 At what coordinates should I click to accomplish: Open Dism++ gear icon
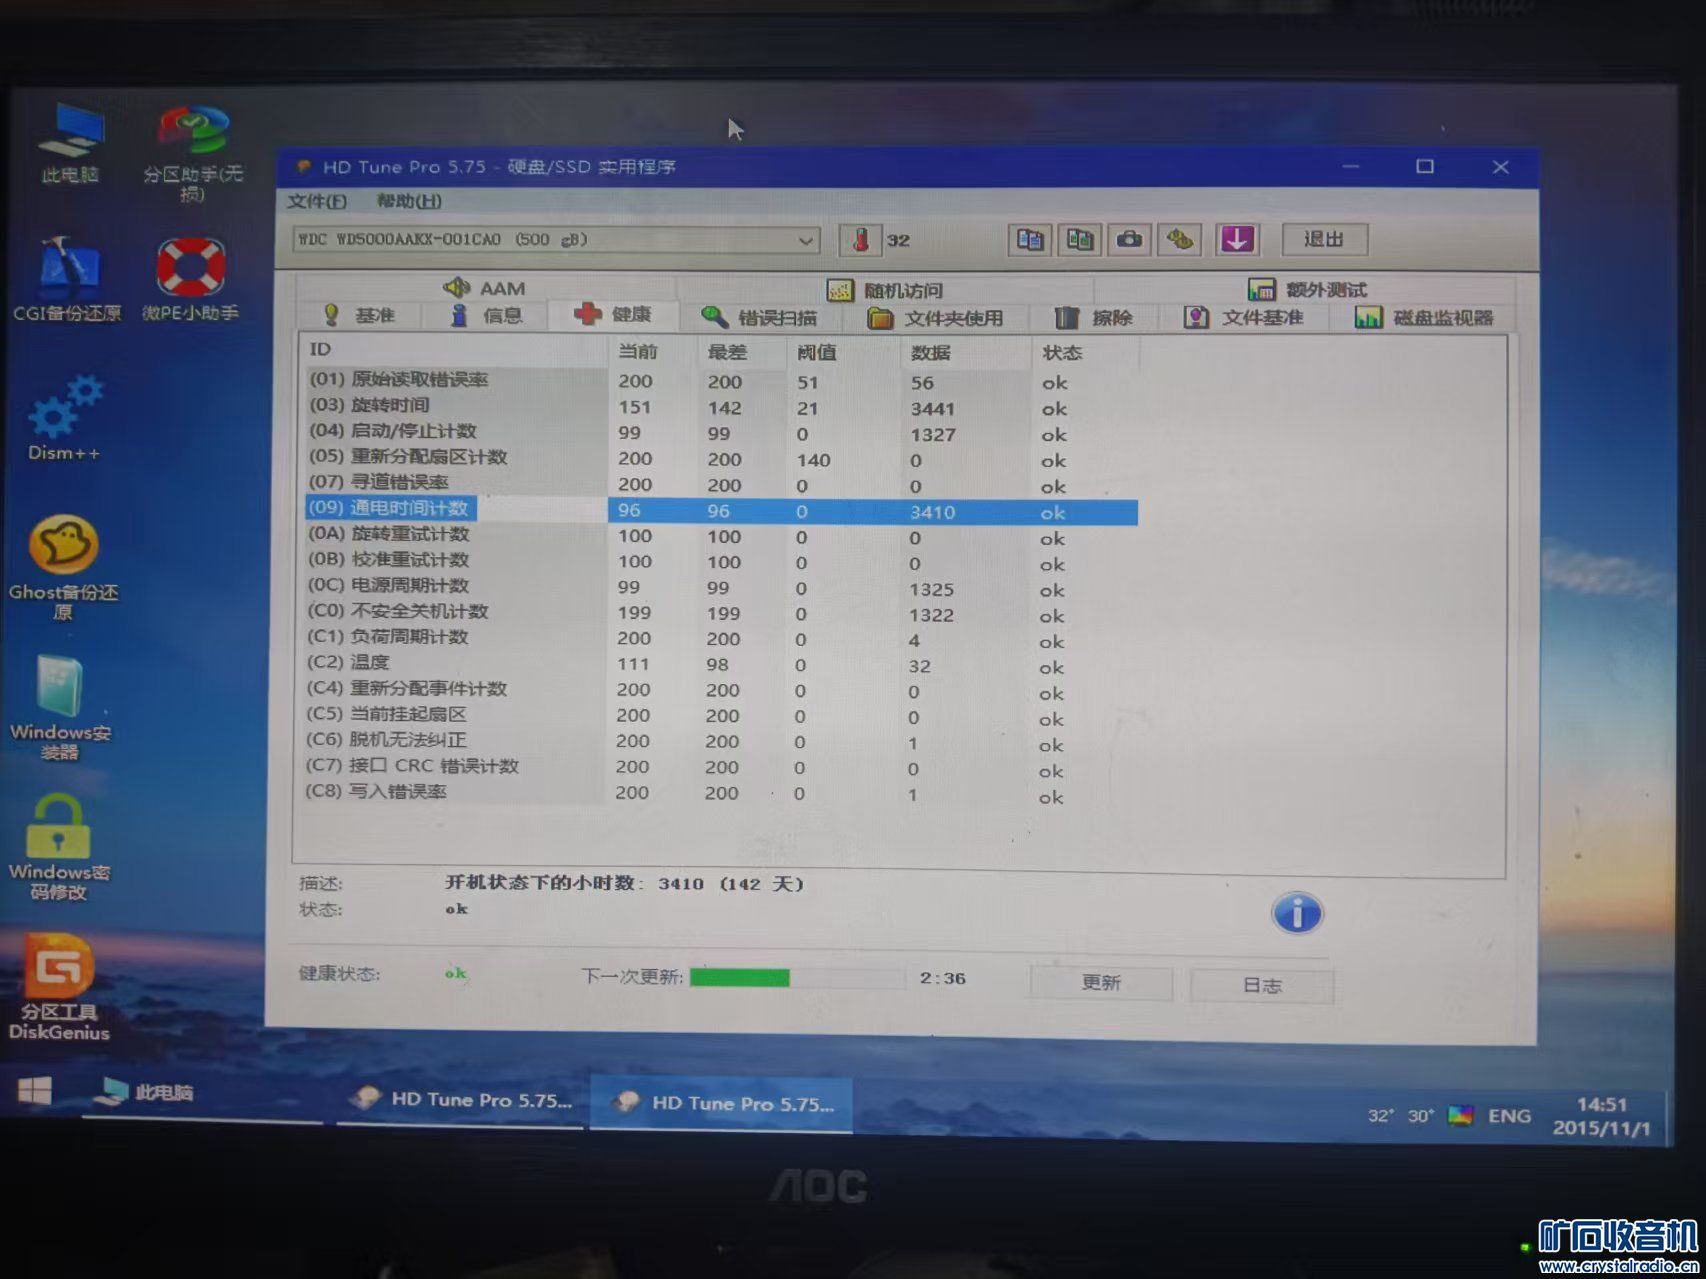tap(65, 417)
